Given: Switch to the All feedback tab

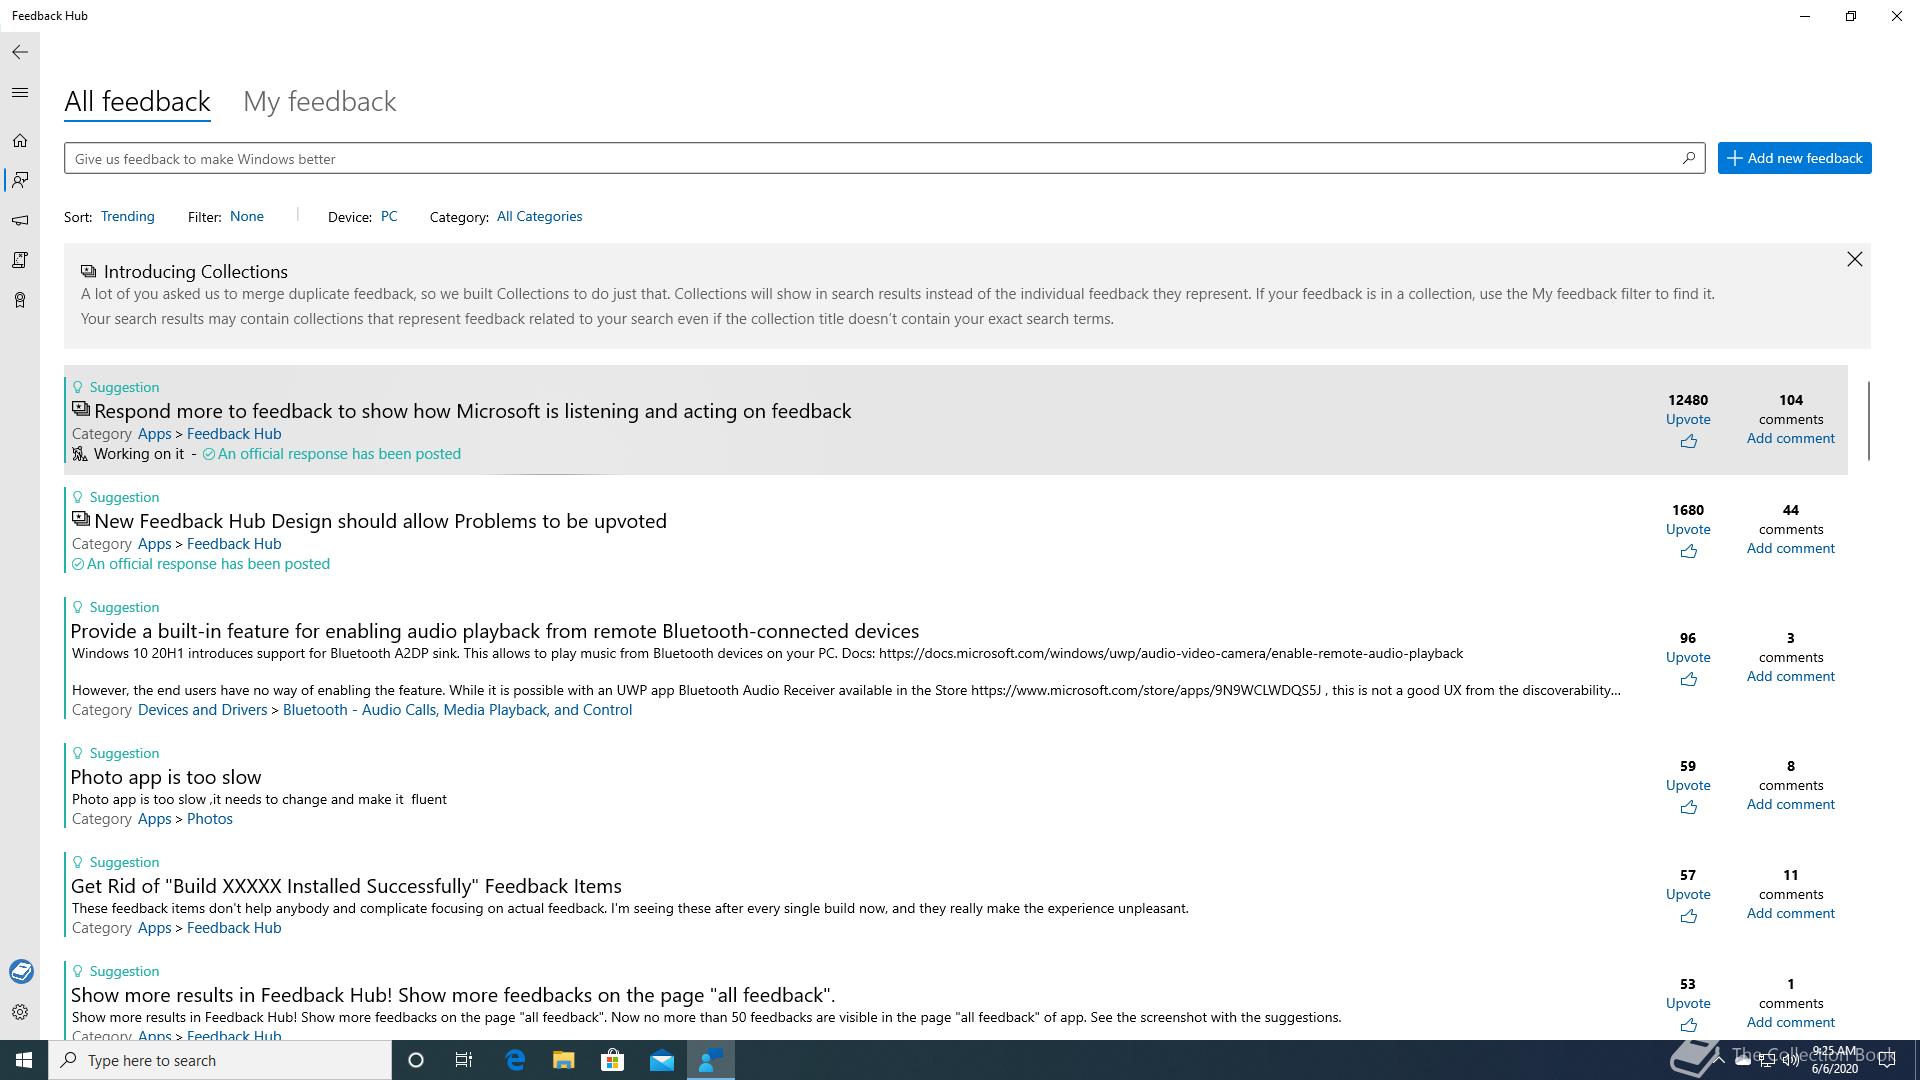Looking at the screenshot, I should pos(137,102).
